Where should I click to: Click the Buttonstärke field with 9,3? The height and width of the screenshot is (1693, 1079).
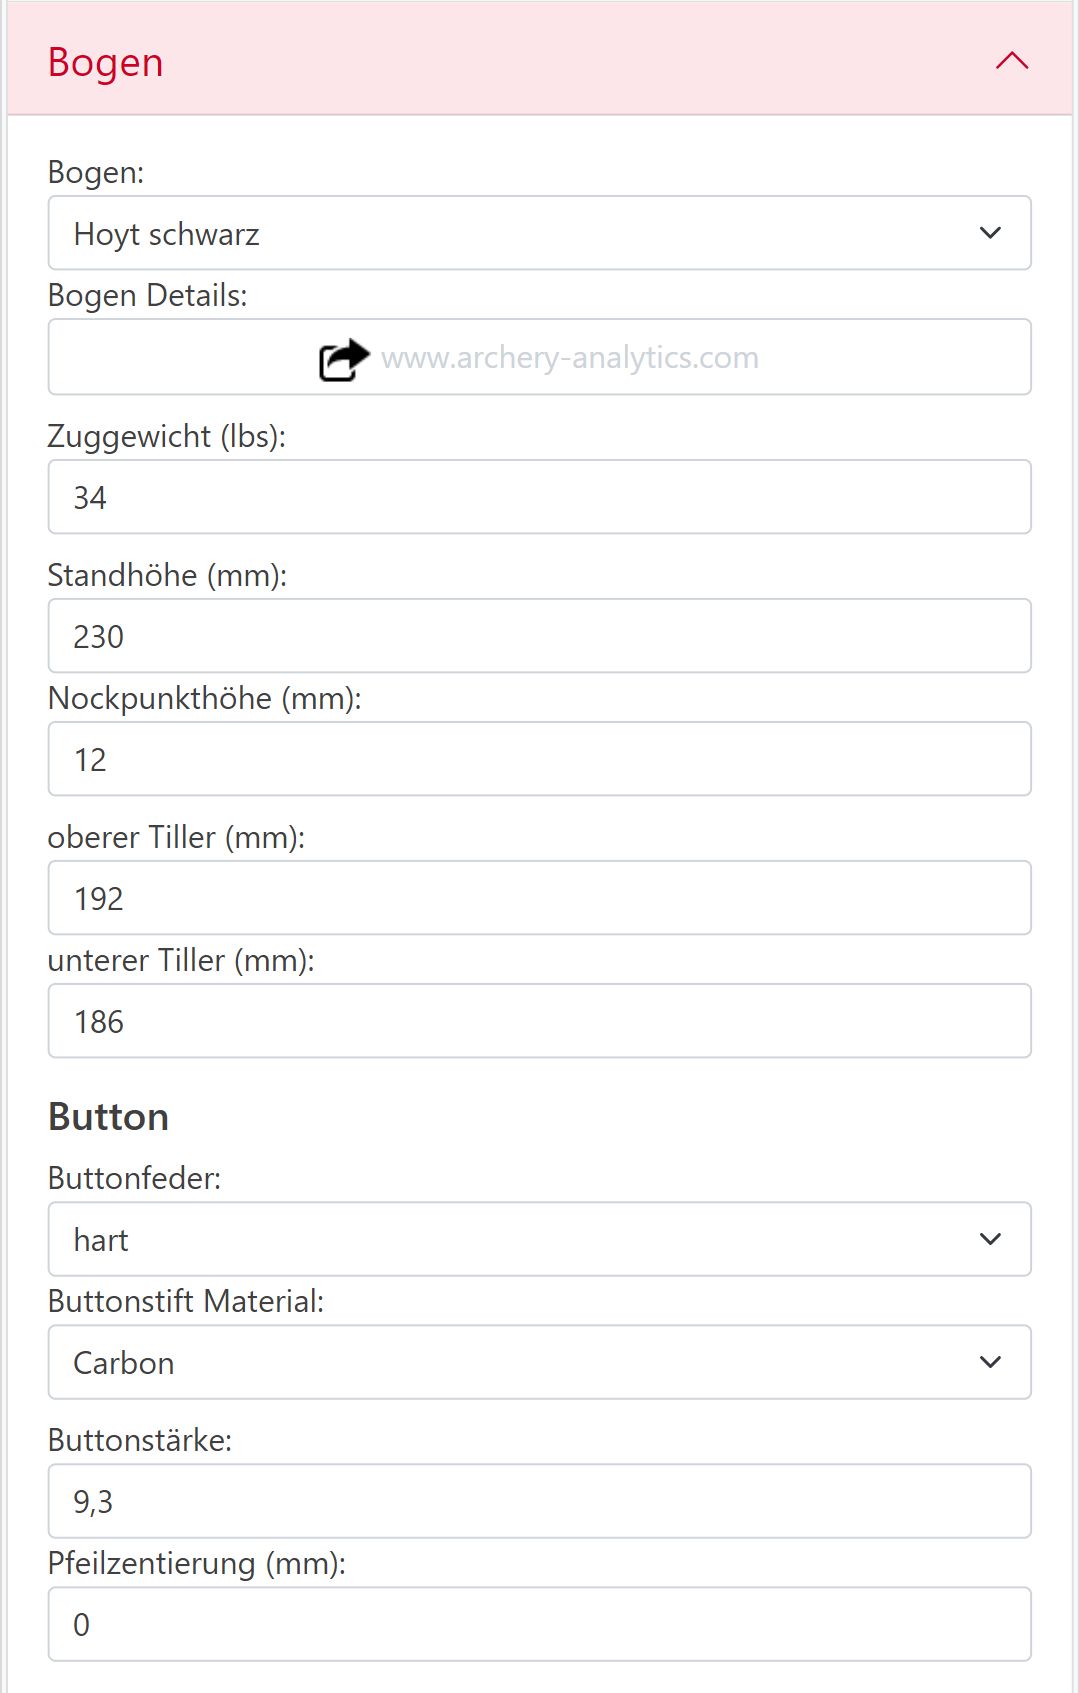click(539, 1501)
